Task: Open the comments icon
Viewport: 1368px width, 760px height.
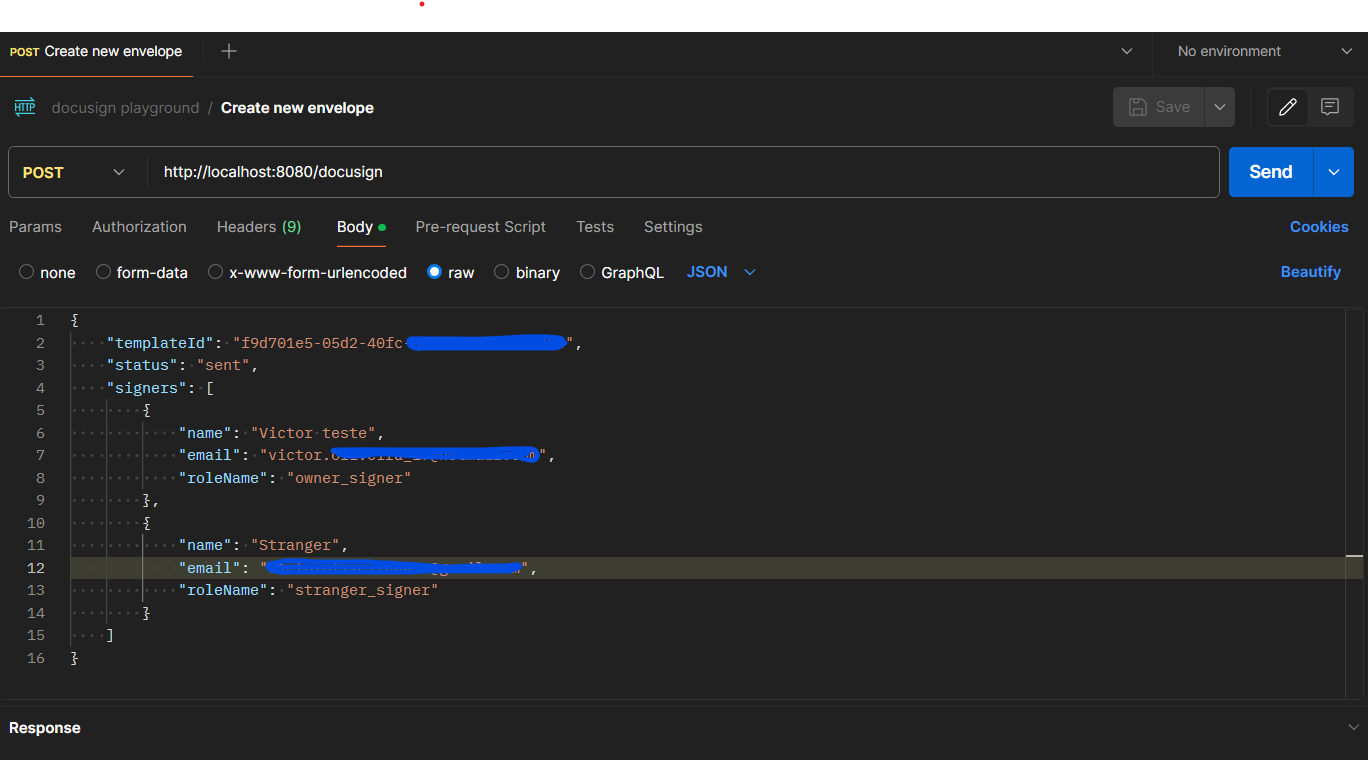Action: [1330, 107]
